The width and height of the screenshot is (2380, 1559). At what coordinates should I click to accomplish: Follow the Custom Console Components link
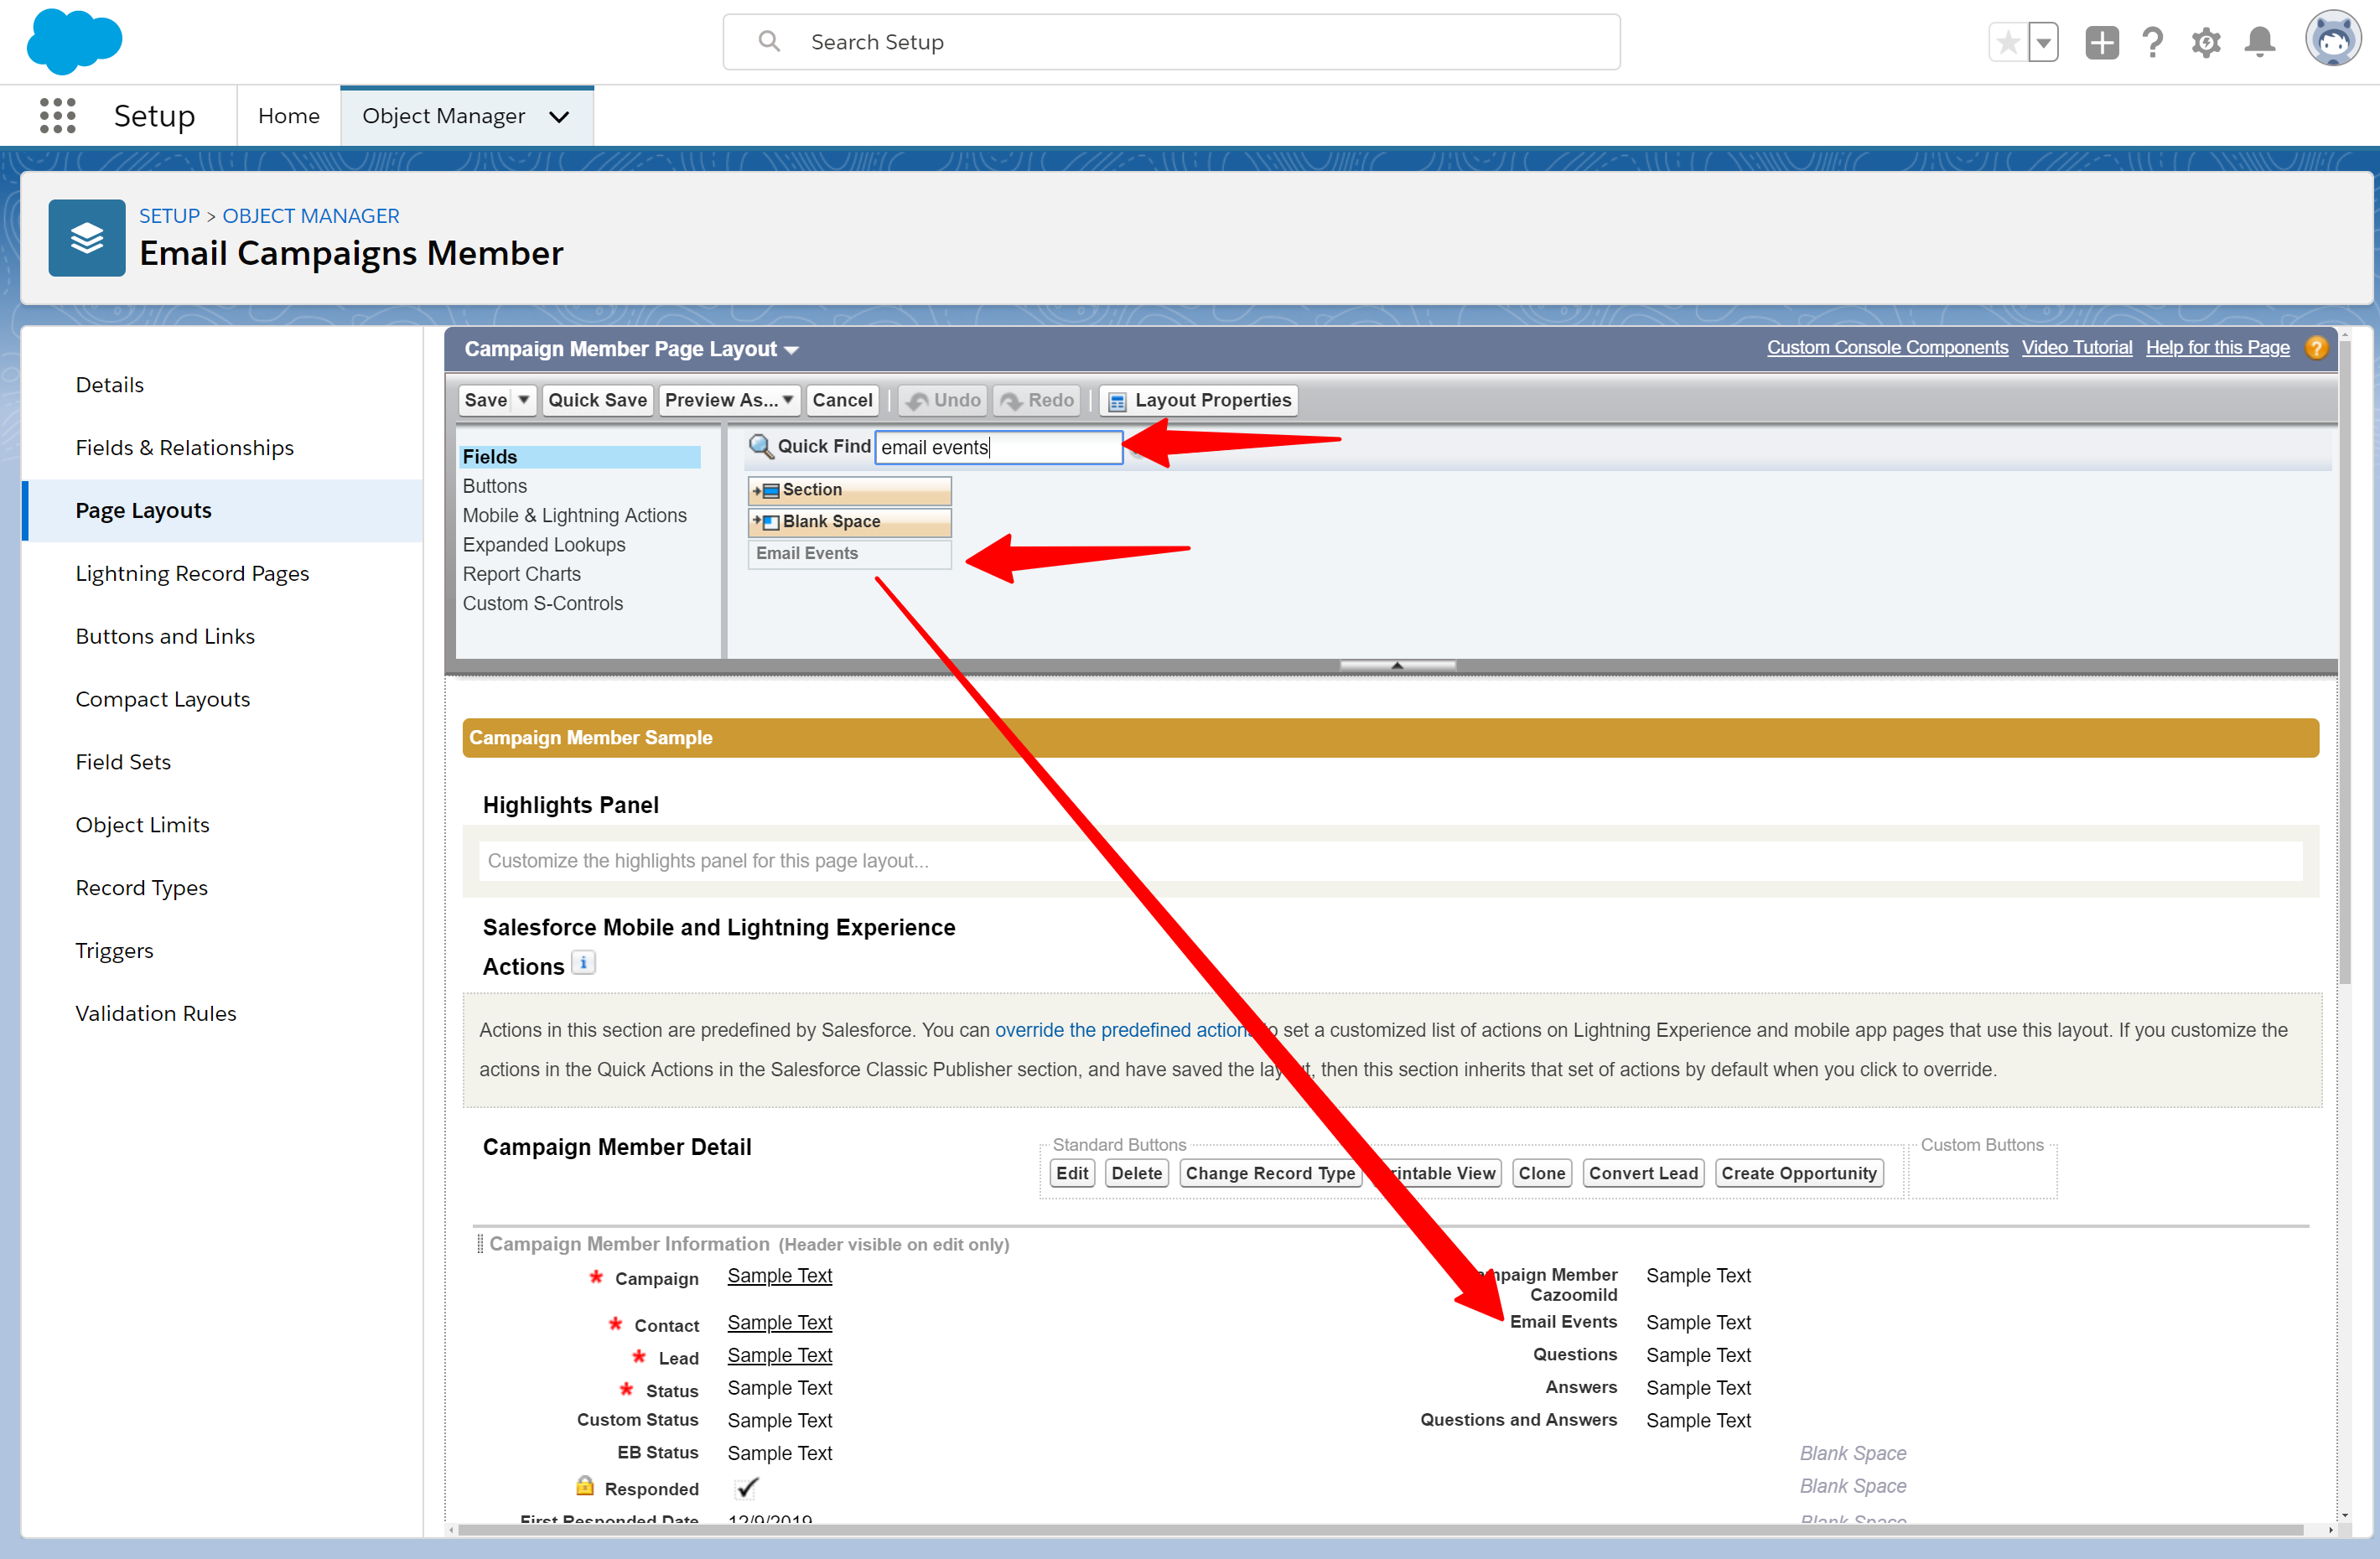1887,348
